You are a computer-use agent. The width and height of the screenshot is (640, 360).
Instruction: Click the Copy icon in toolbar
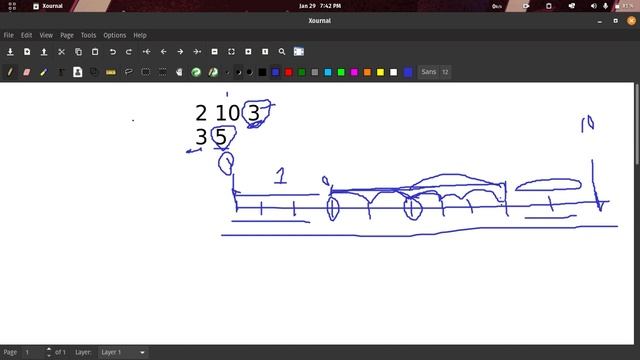(x=78, y=52)
